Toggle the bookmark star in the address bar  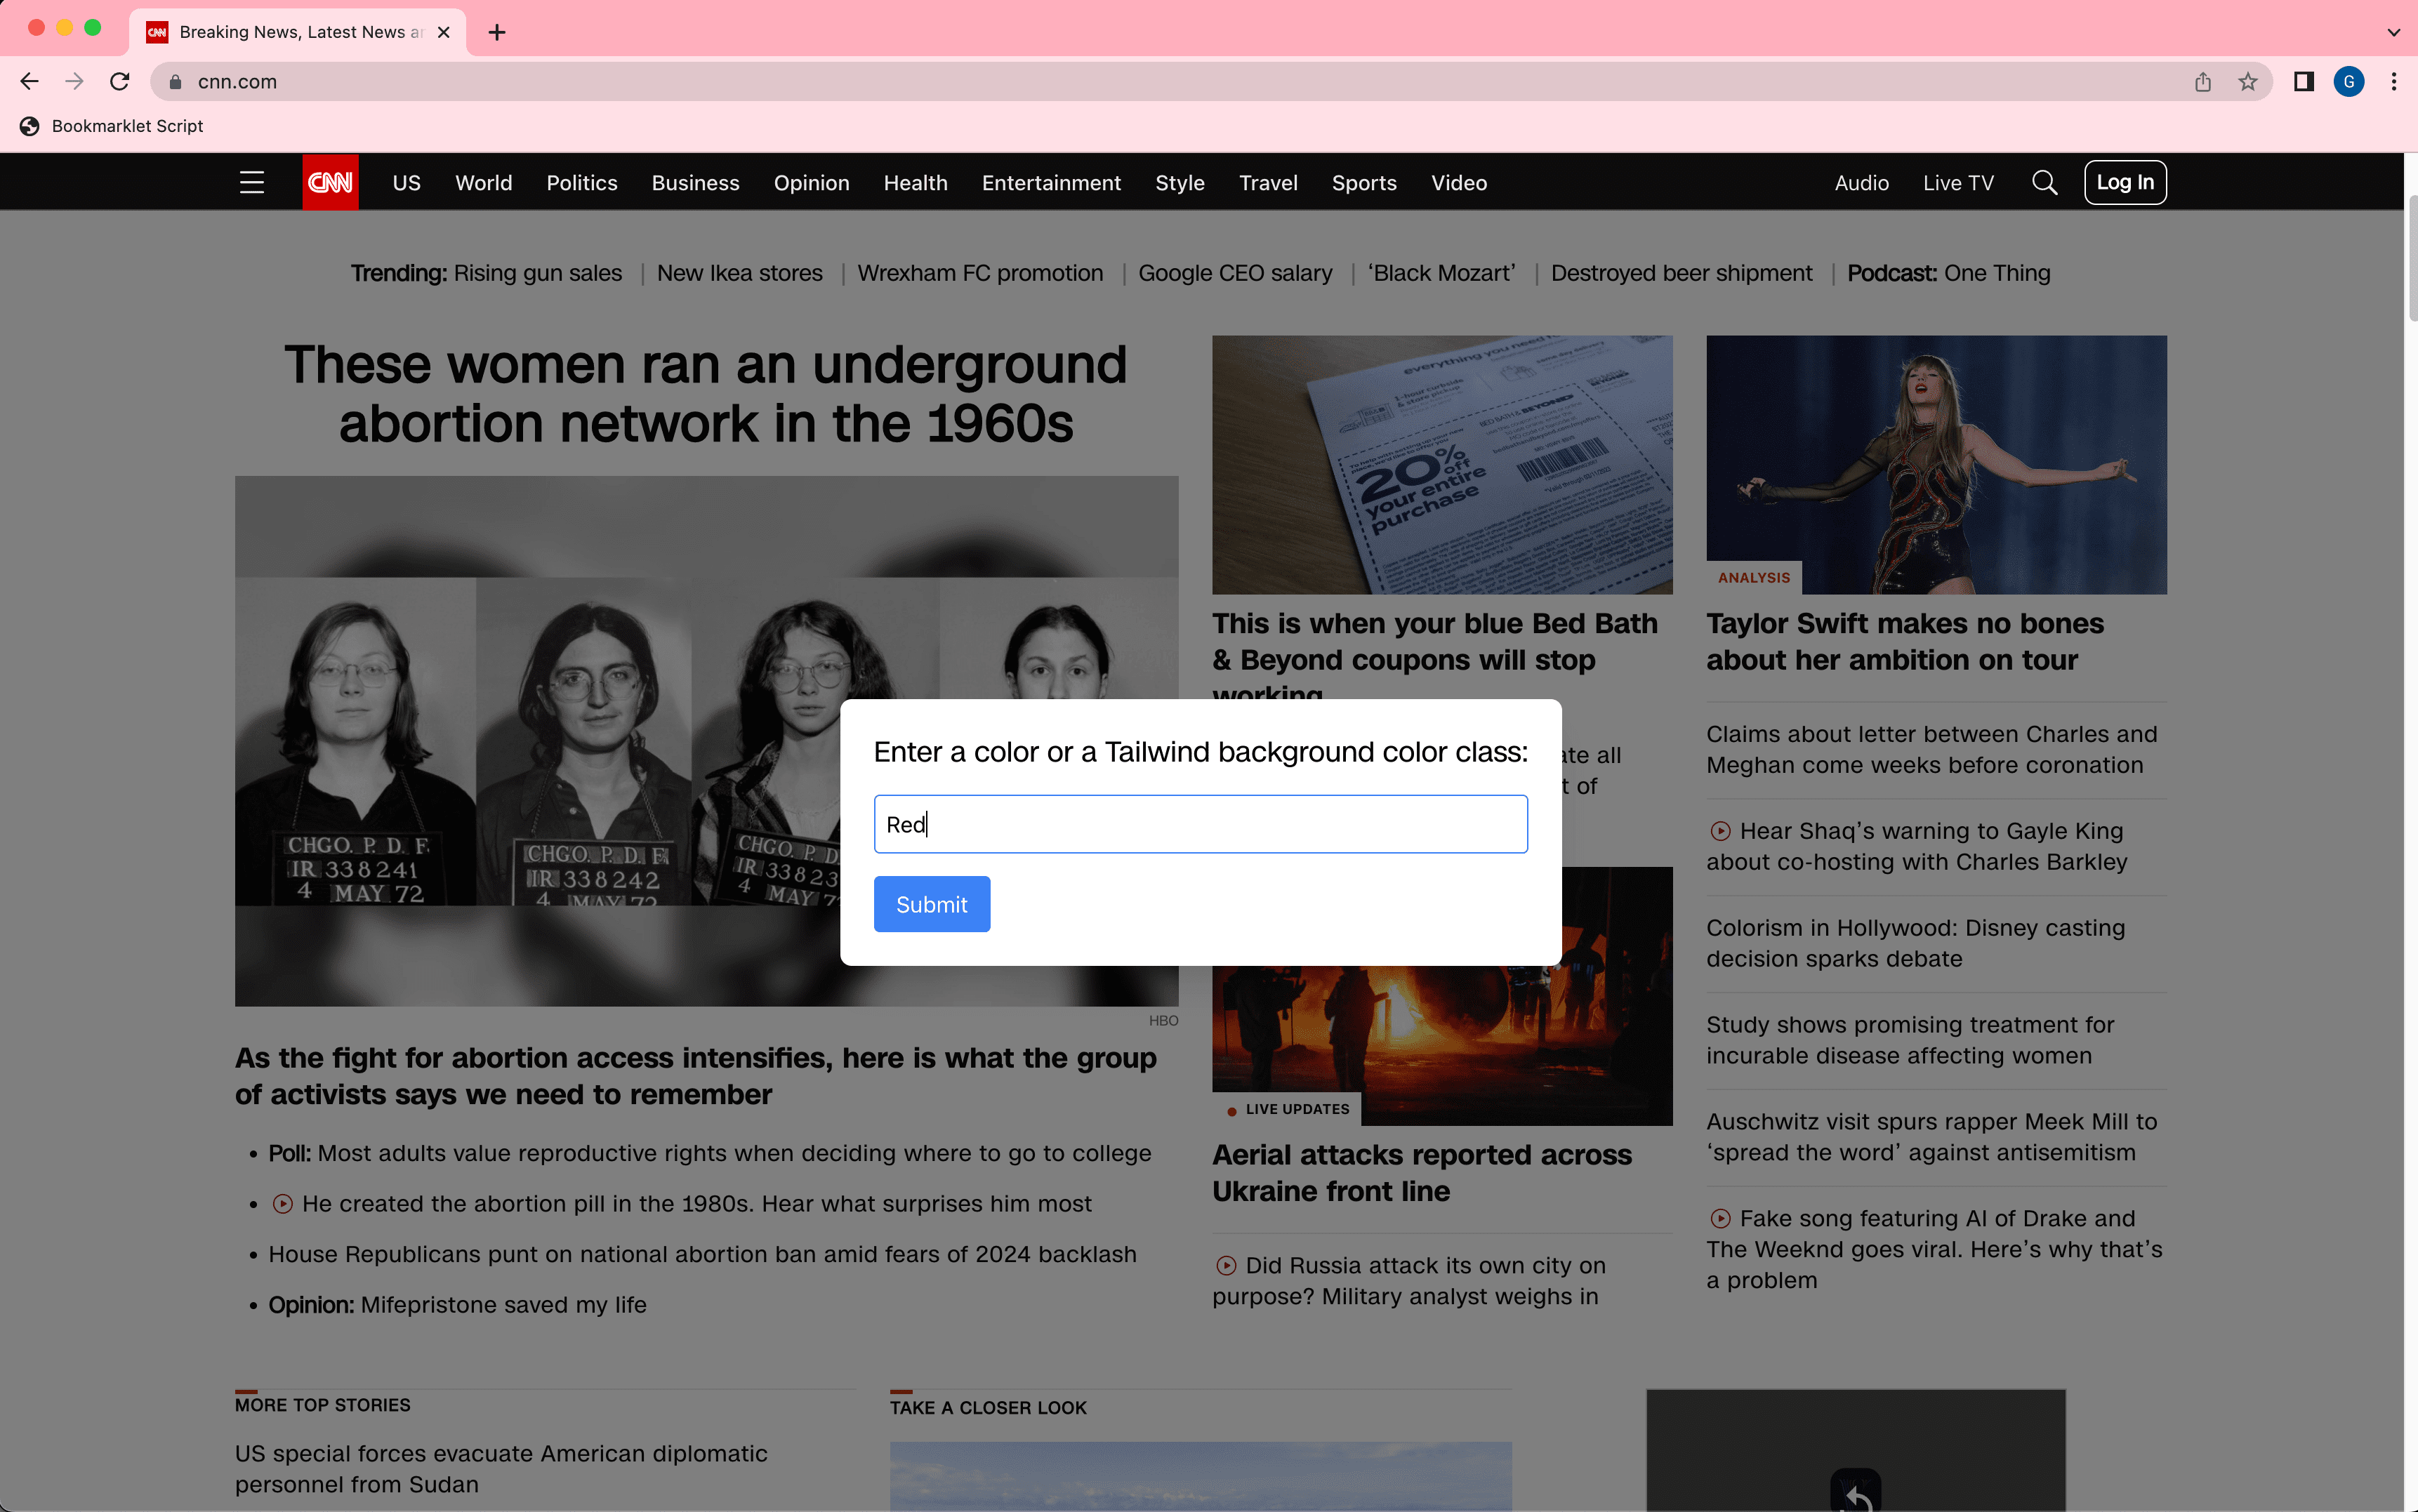point(2247,81)
